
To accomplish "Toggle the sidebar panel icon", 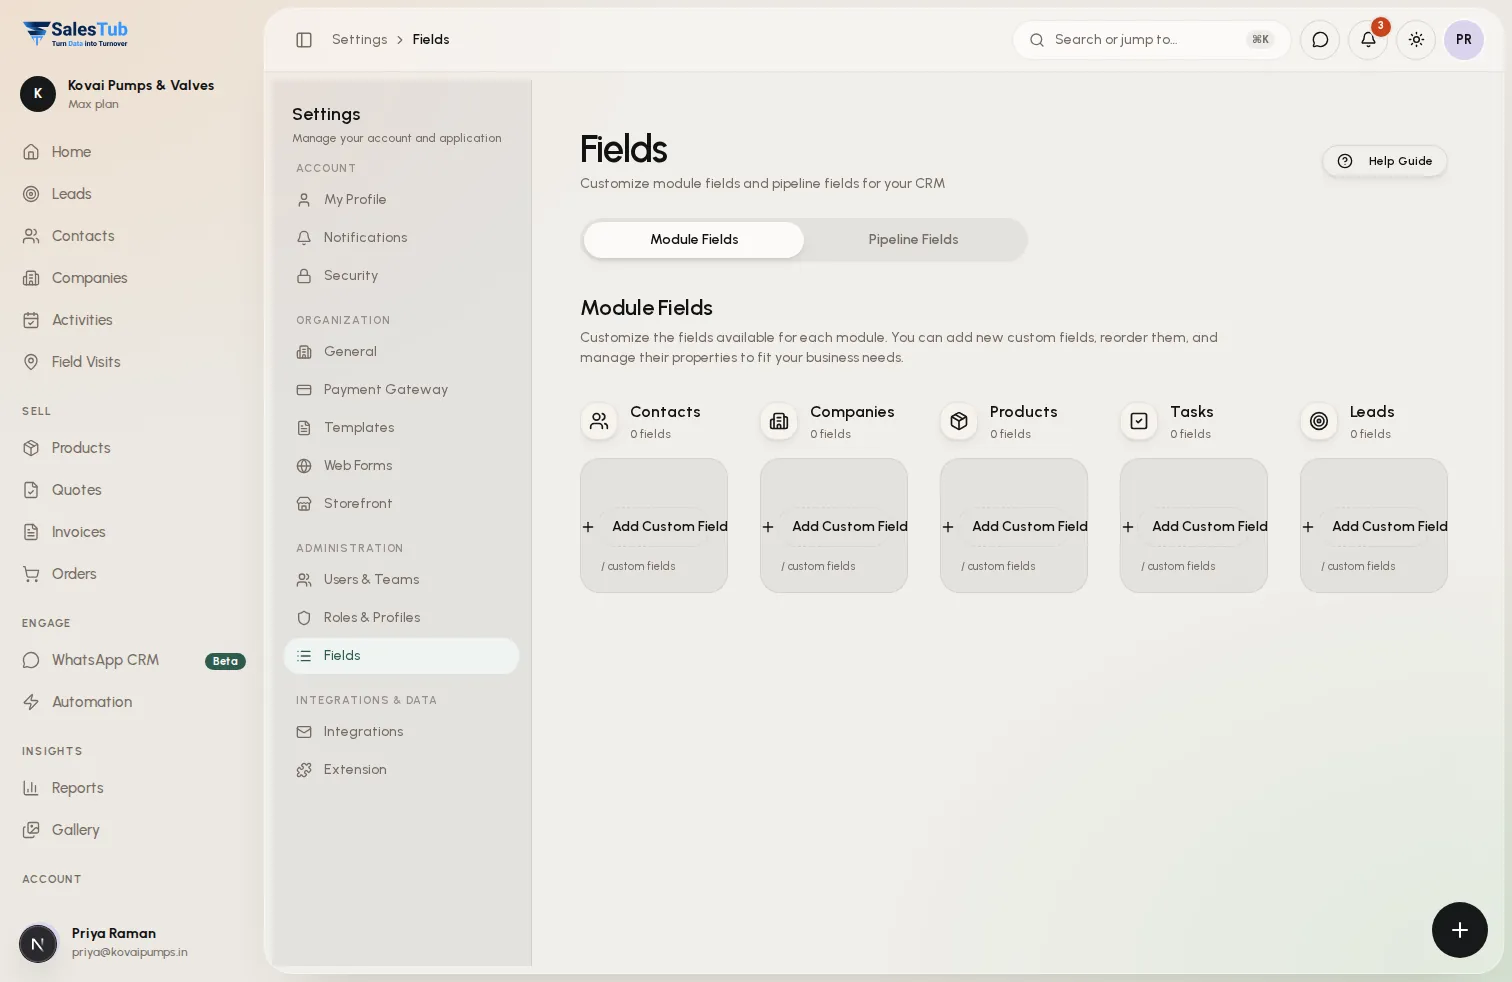I will (x=304, y=40).
